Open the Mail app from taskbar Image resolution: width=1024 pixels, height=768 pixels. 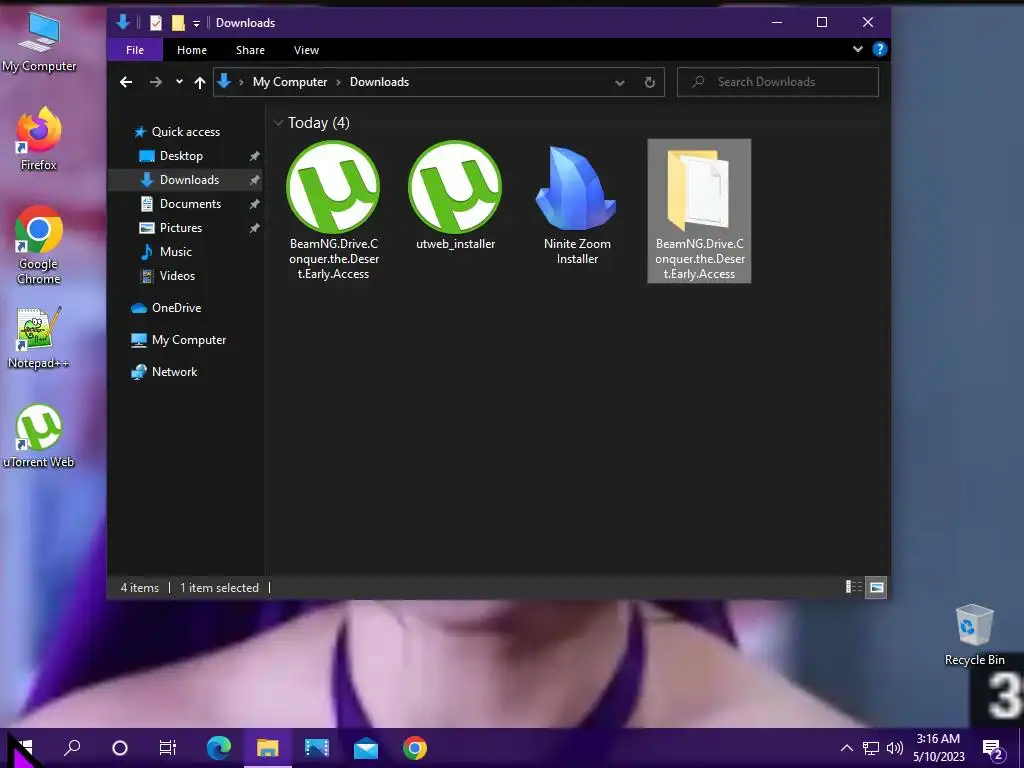click(x=366, y=748)
